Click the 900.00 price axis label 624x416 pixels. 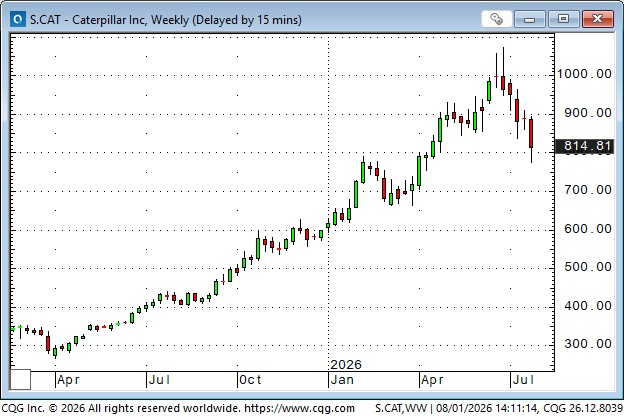(588, 113)
